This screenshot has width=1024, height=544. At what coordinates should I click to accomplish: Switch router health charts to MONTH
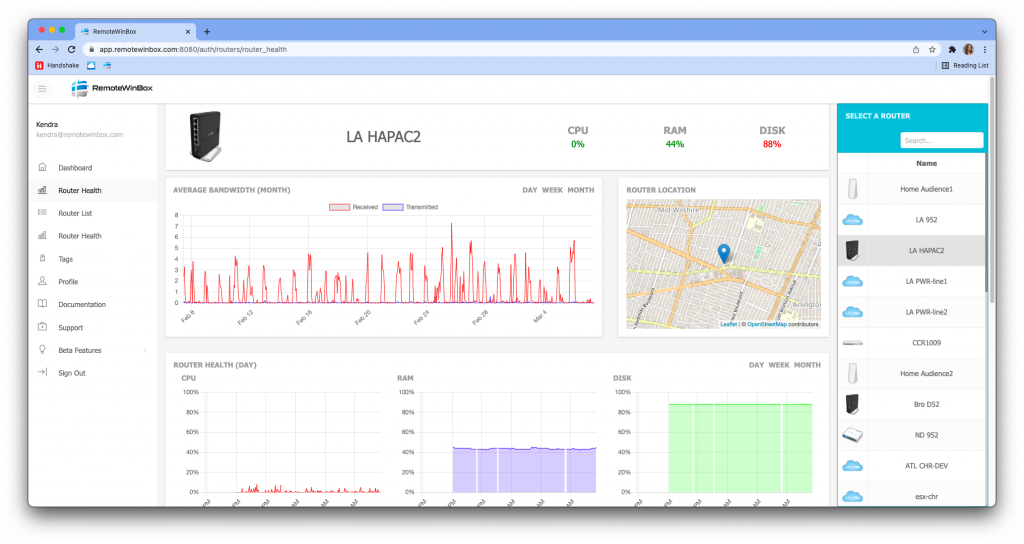click(807, 365)
